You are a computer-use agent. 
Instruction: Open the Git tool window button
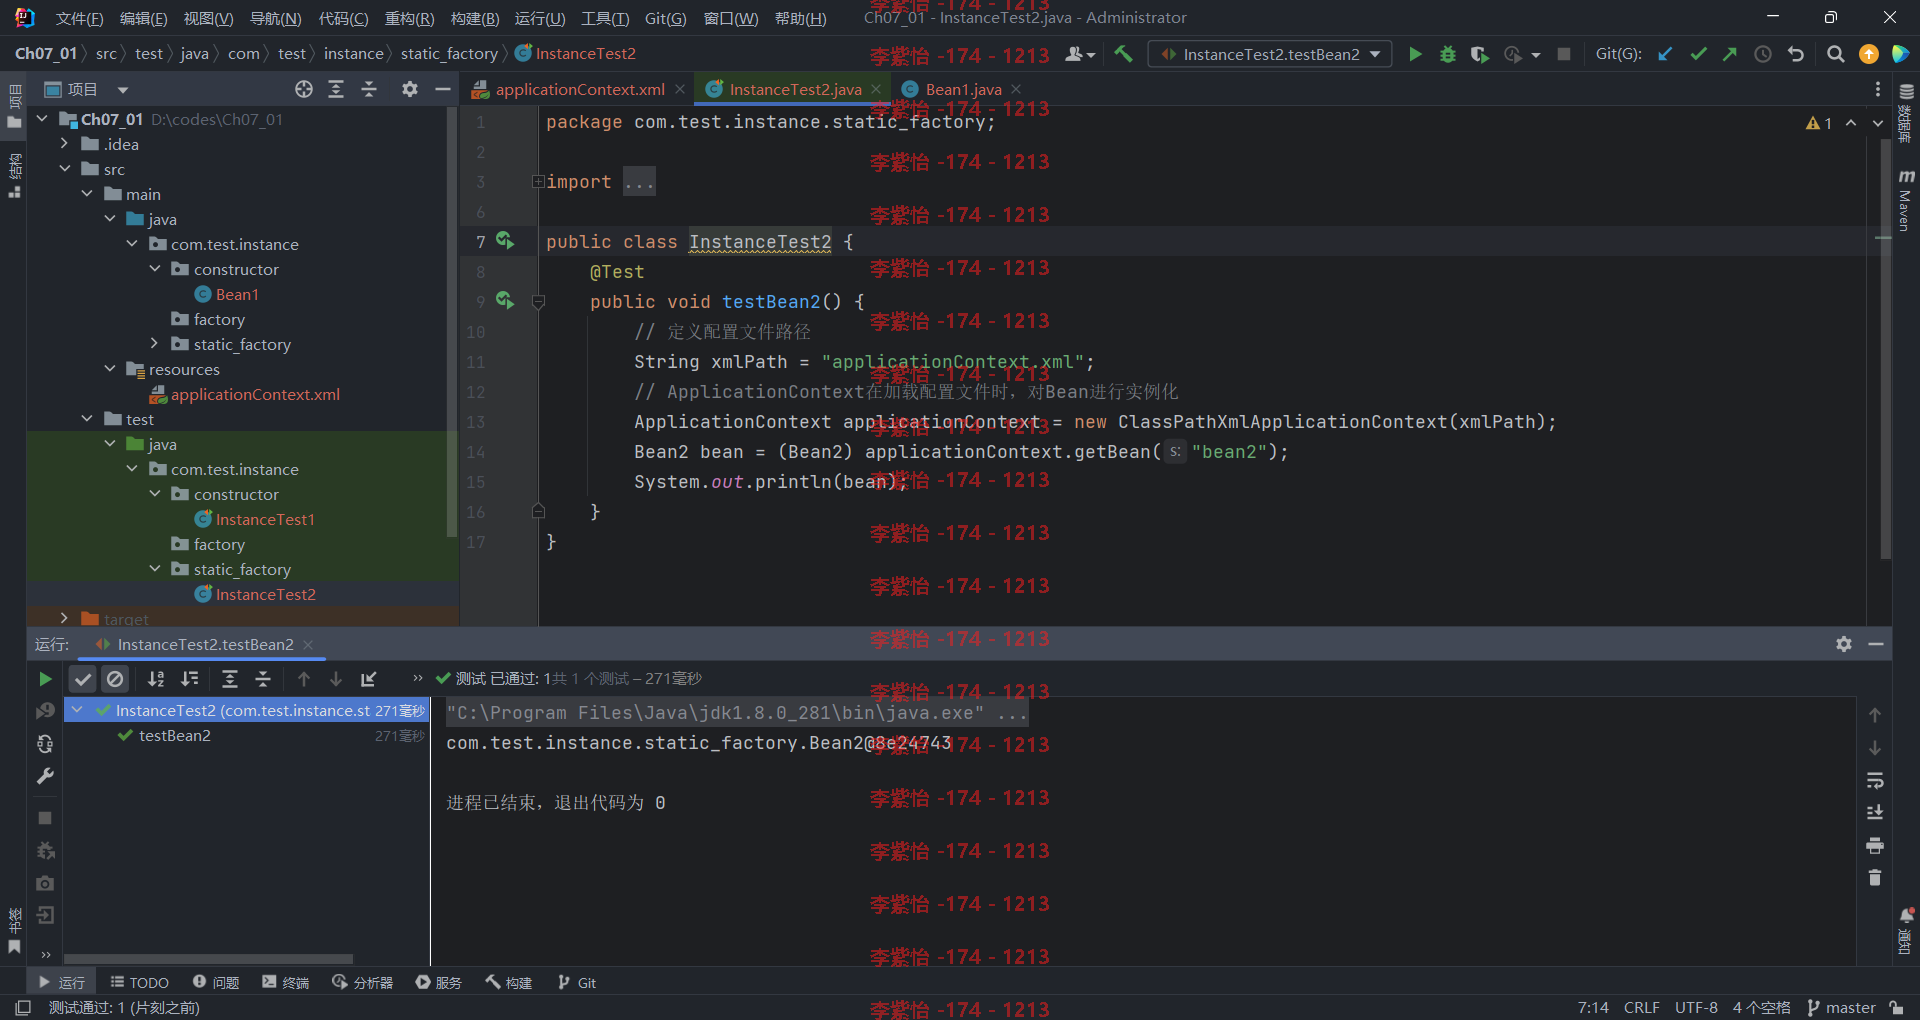pos(577,982)
